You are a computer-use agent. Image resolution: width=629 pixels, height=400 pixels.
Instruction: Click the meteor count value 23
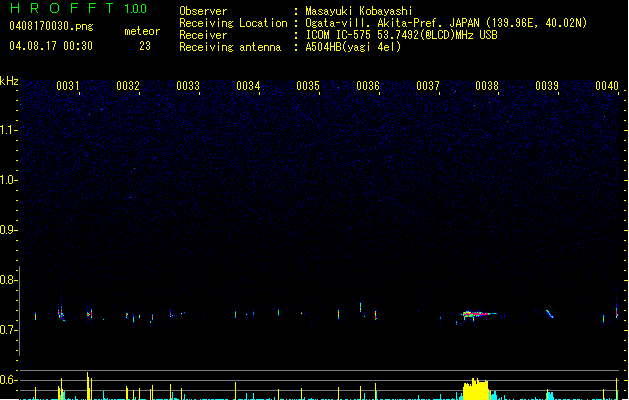click(145, 46)
